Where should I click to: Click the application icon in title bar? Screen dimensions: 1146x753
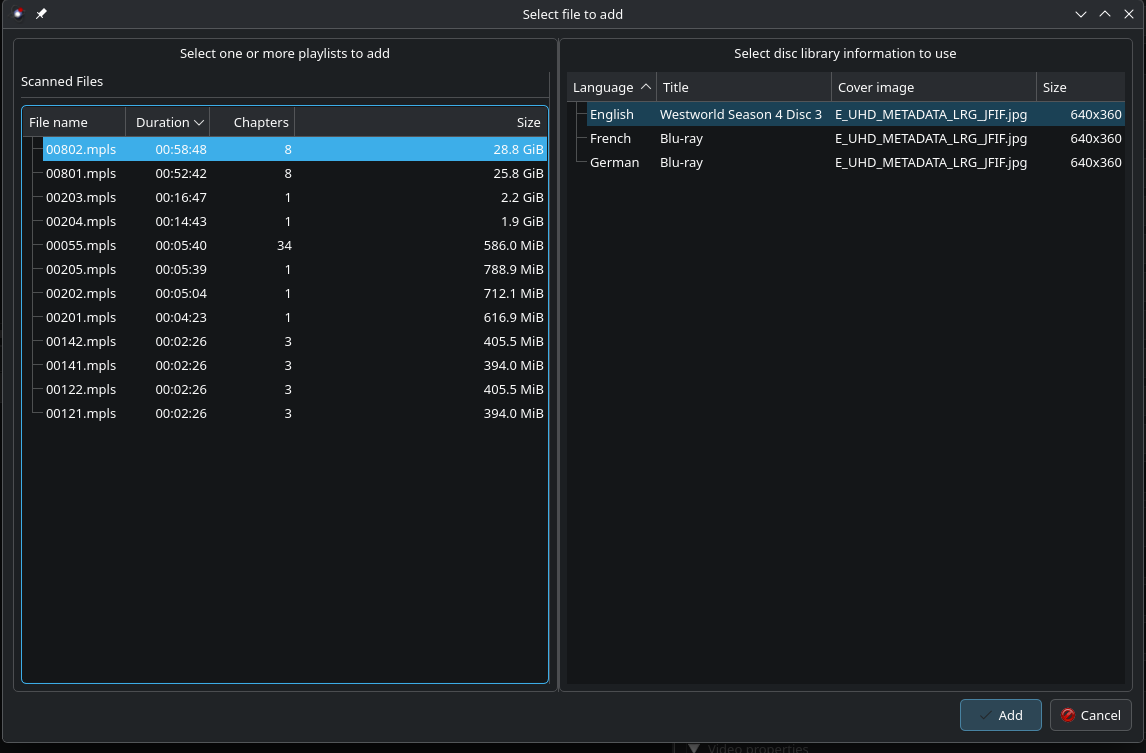(x=18, y=14)
